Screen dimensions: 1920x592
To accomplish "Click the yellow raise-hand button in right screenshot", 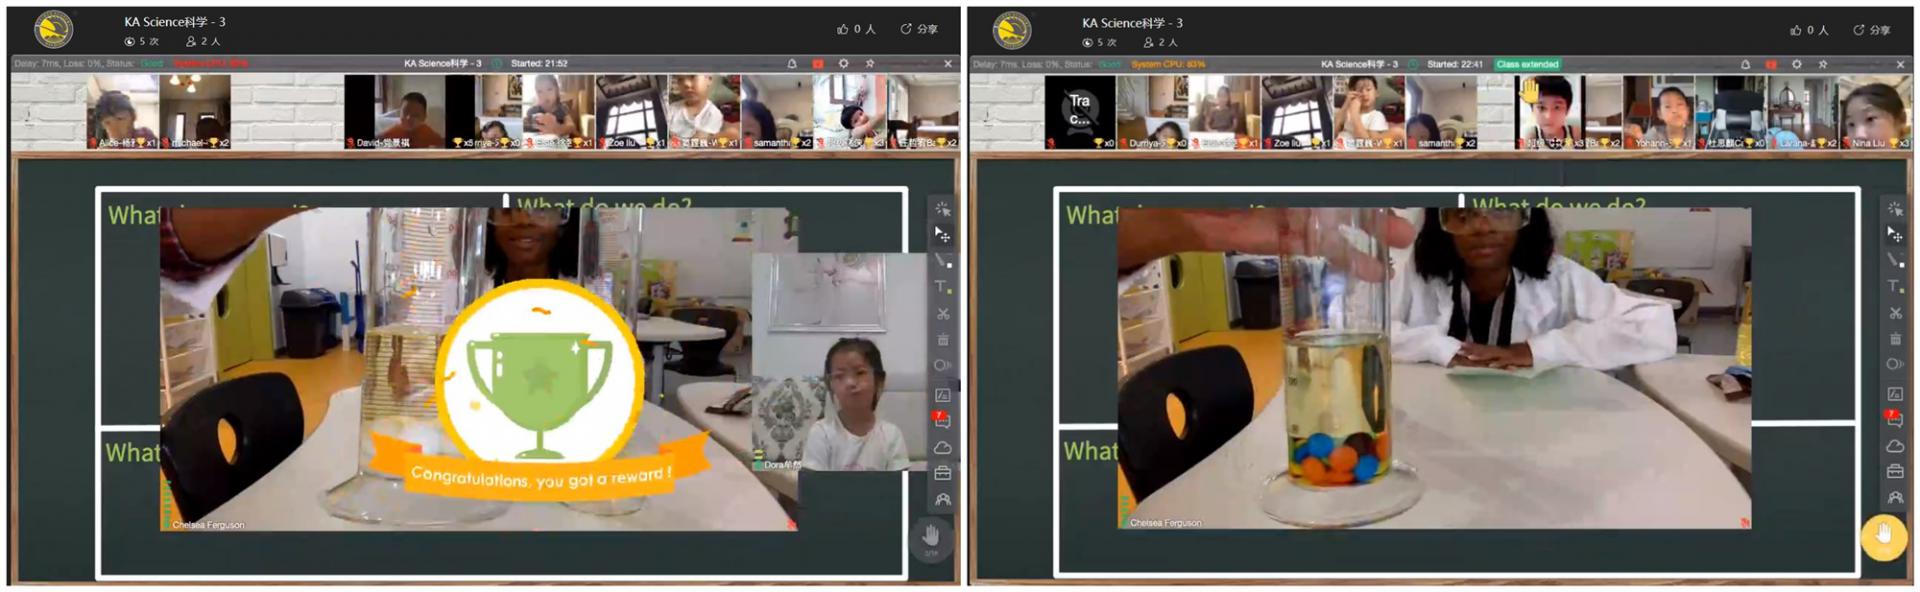I will click(1884, 536).
